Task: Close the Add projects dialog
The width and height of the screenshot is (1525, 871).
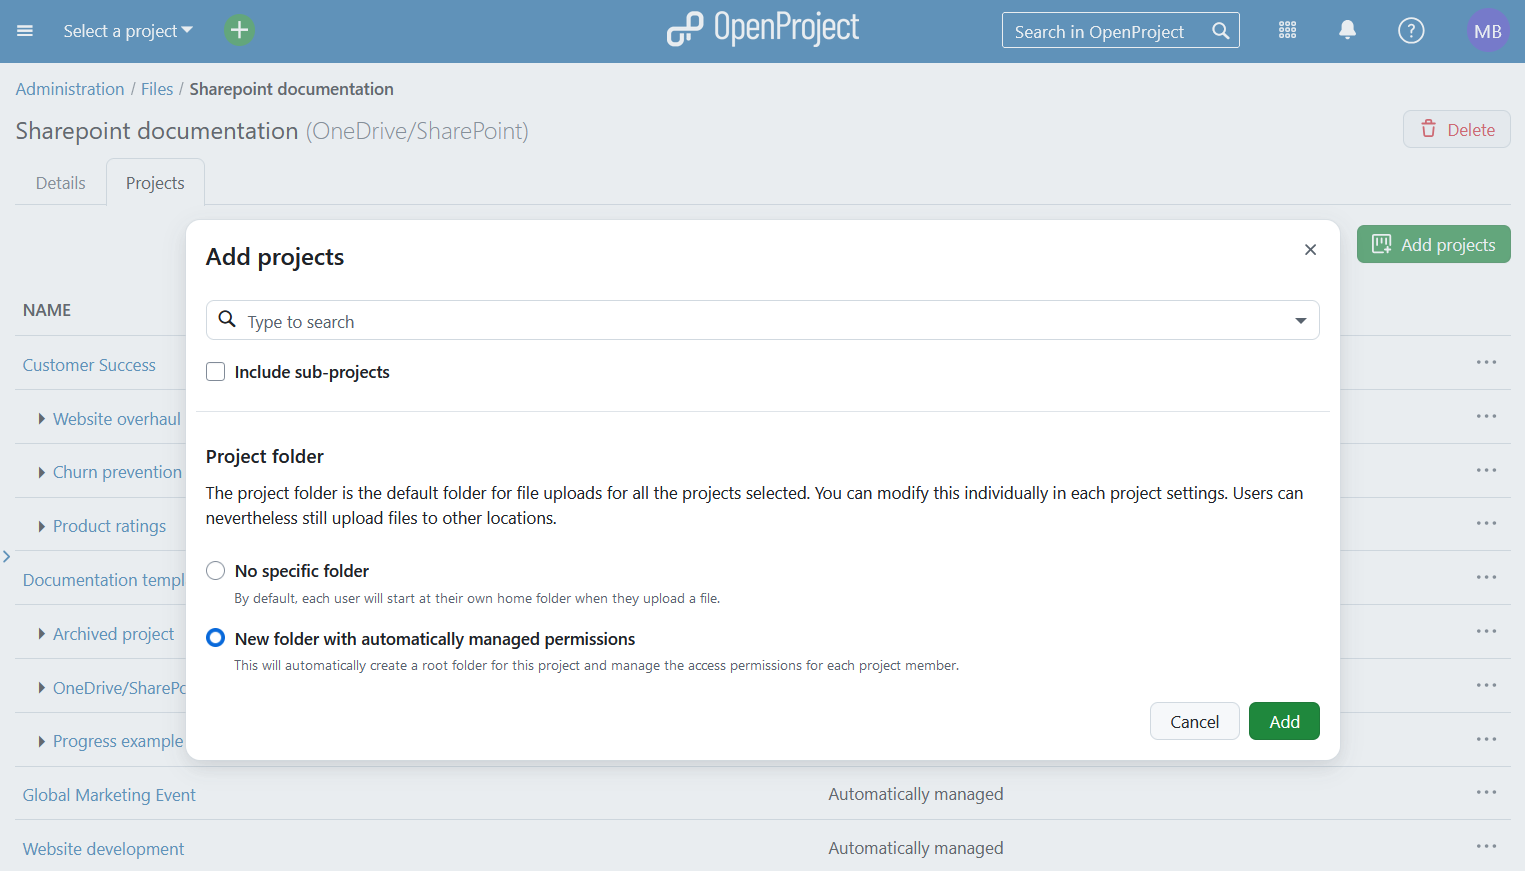Action: (x=1310, y=250)
